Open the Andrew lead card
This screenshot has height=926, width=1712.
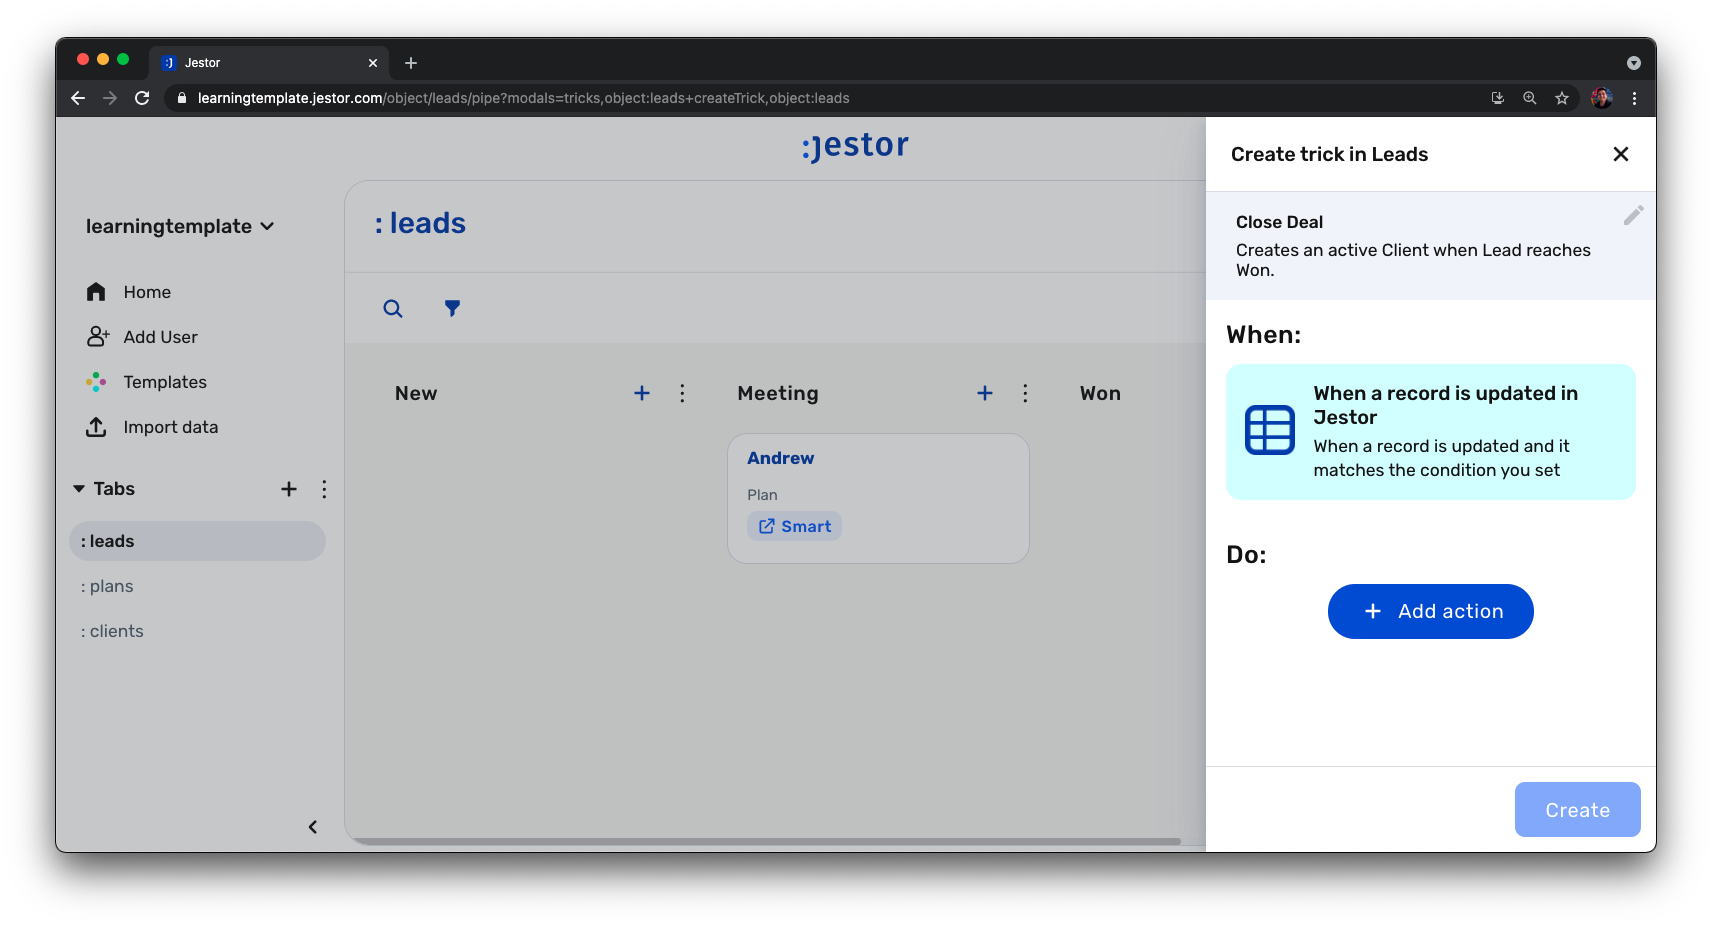878,498
